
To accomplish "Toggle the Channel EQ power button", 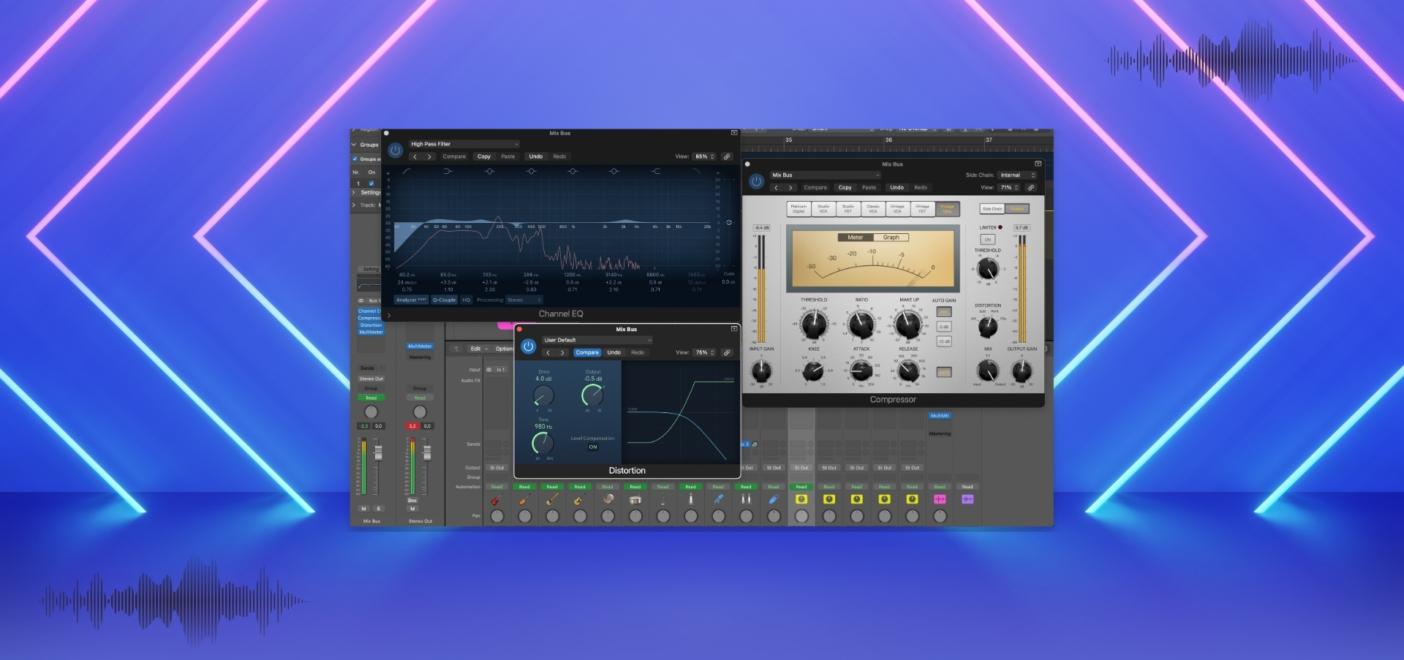I will pyautogui.click(x=395, y=150).
